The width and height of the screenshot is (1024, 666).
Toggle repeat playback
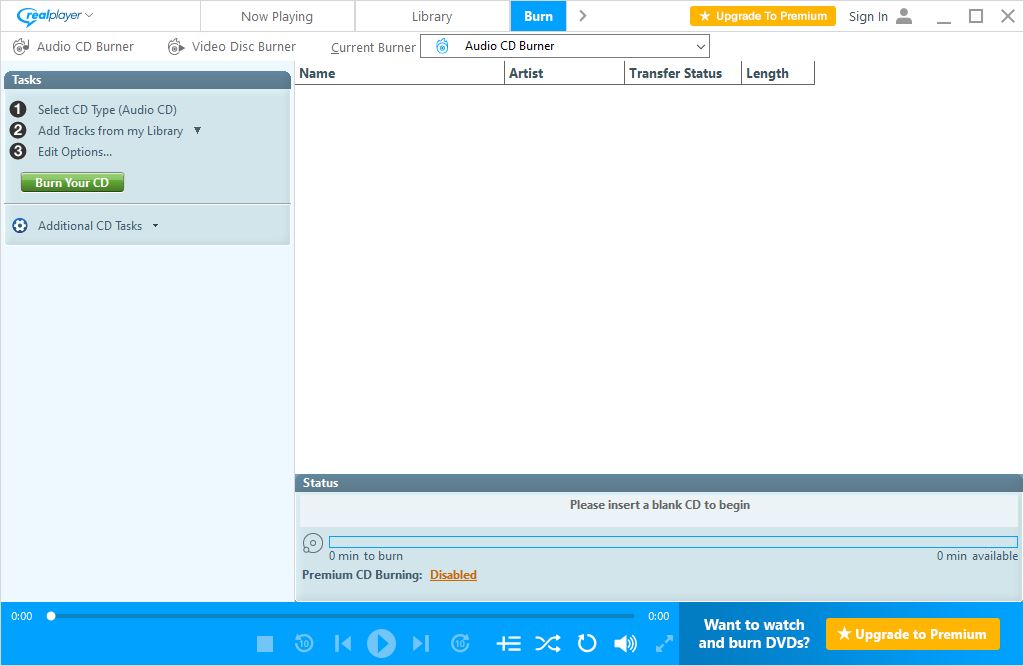tap(586, 643)
